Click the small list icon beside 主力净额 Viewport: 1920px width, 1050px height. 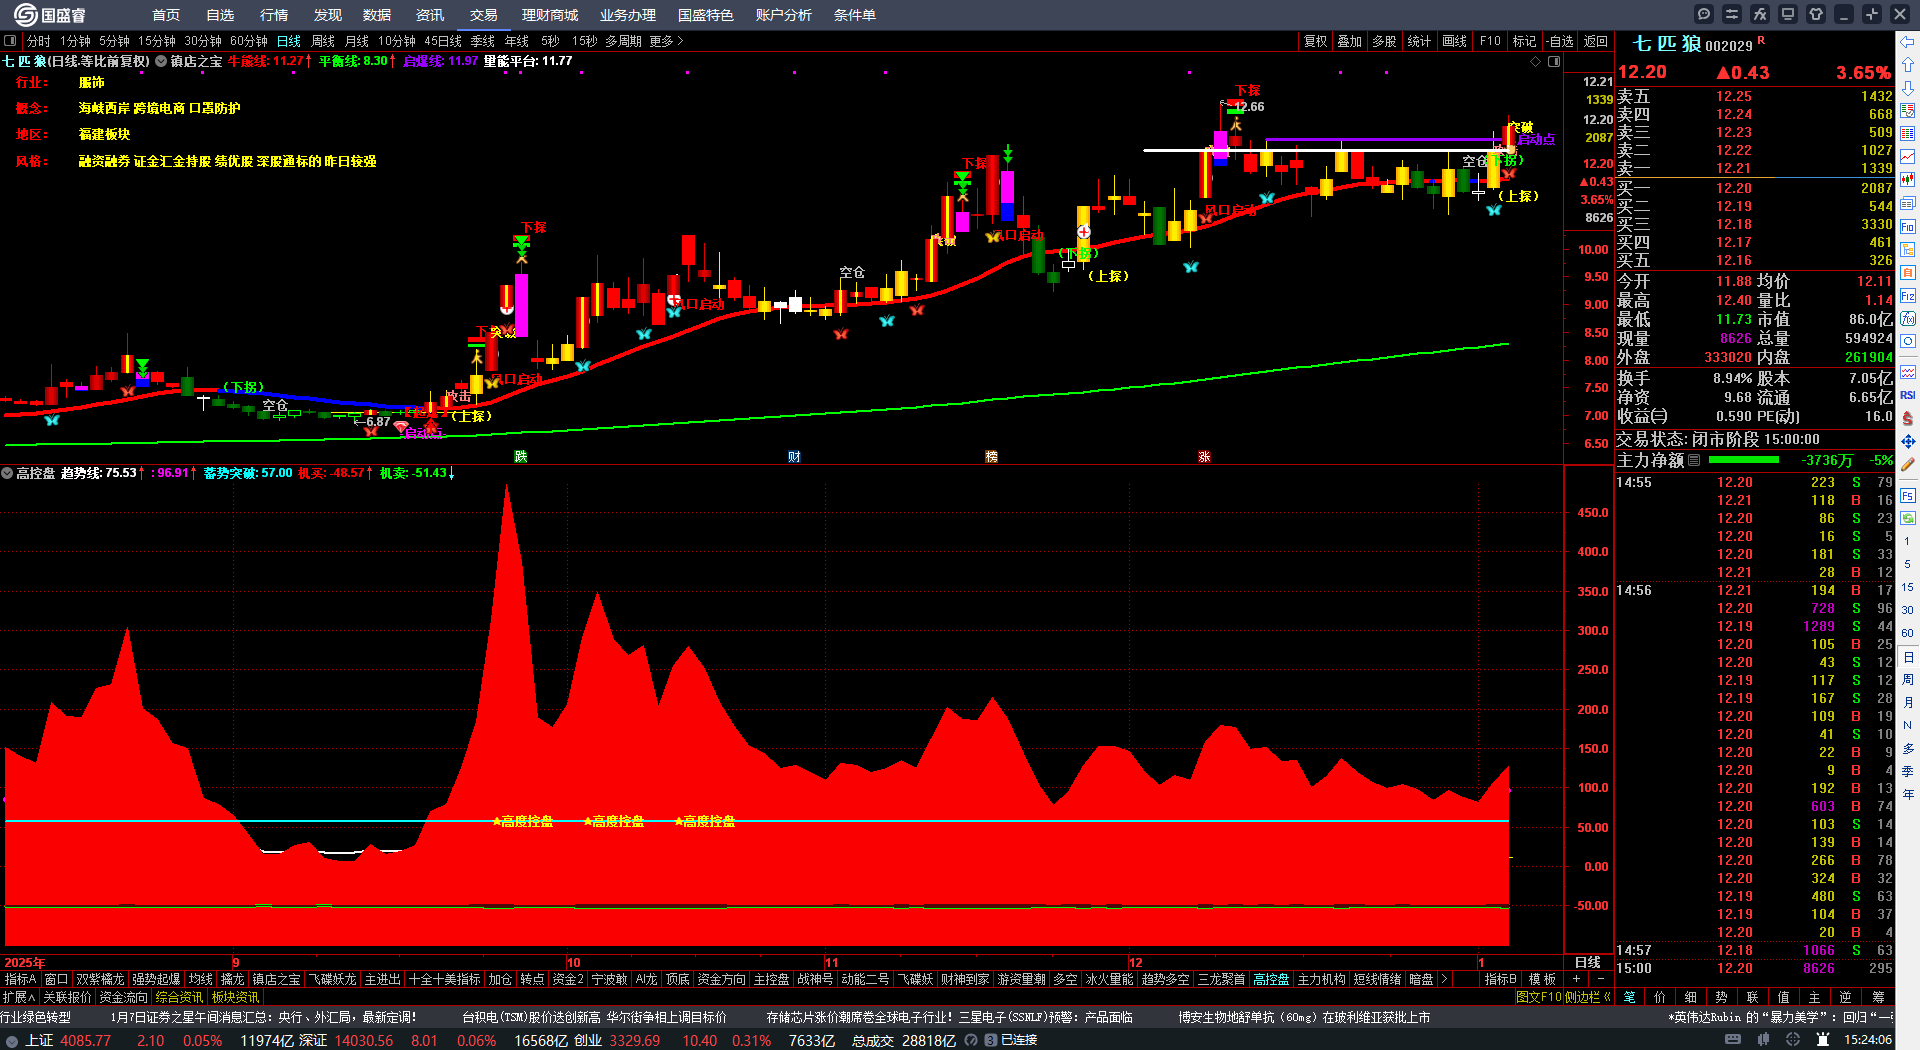pyautogui.click(x=1694, y=460)
